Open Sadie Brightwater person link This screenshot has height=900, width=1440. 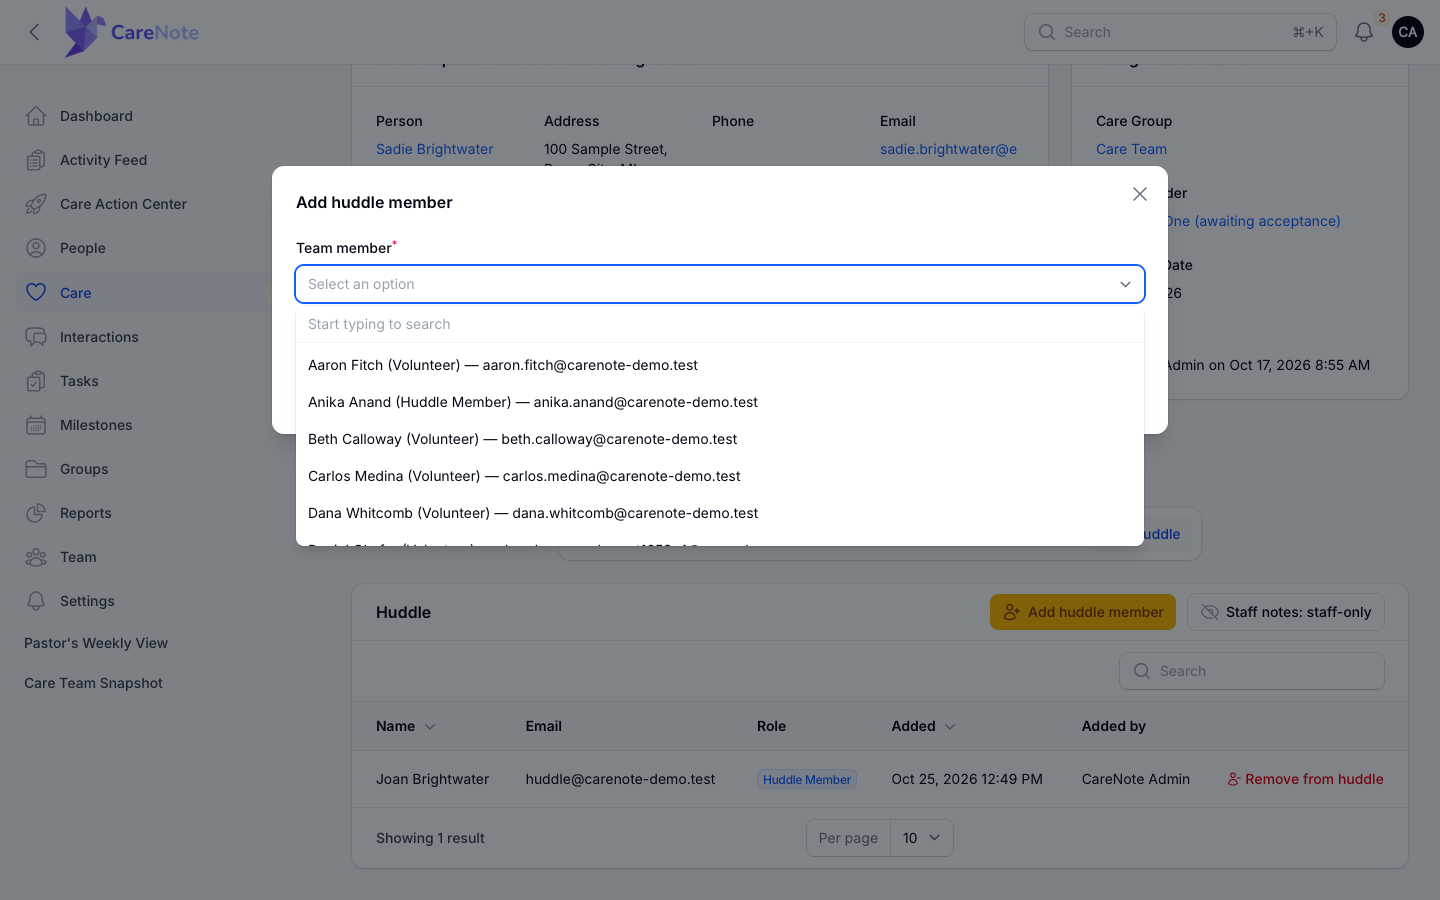435,149
